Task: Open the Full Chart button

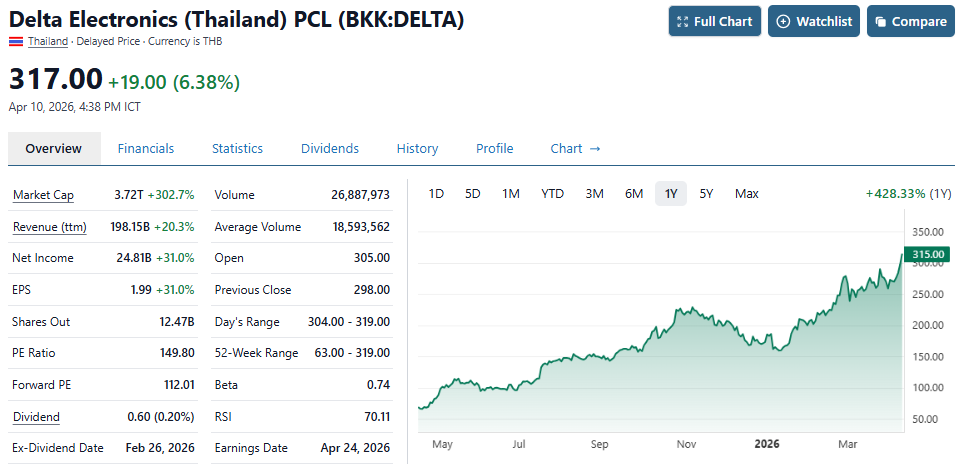Action: (714, 22)
